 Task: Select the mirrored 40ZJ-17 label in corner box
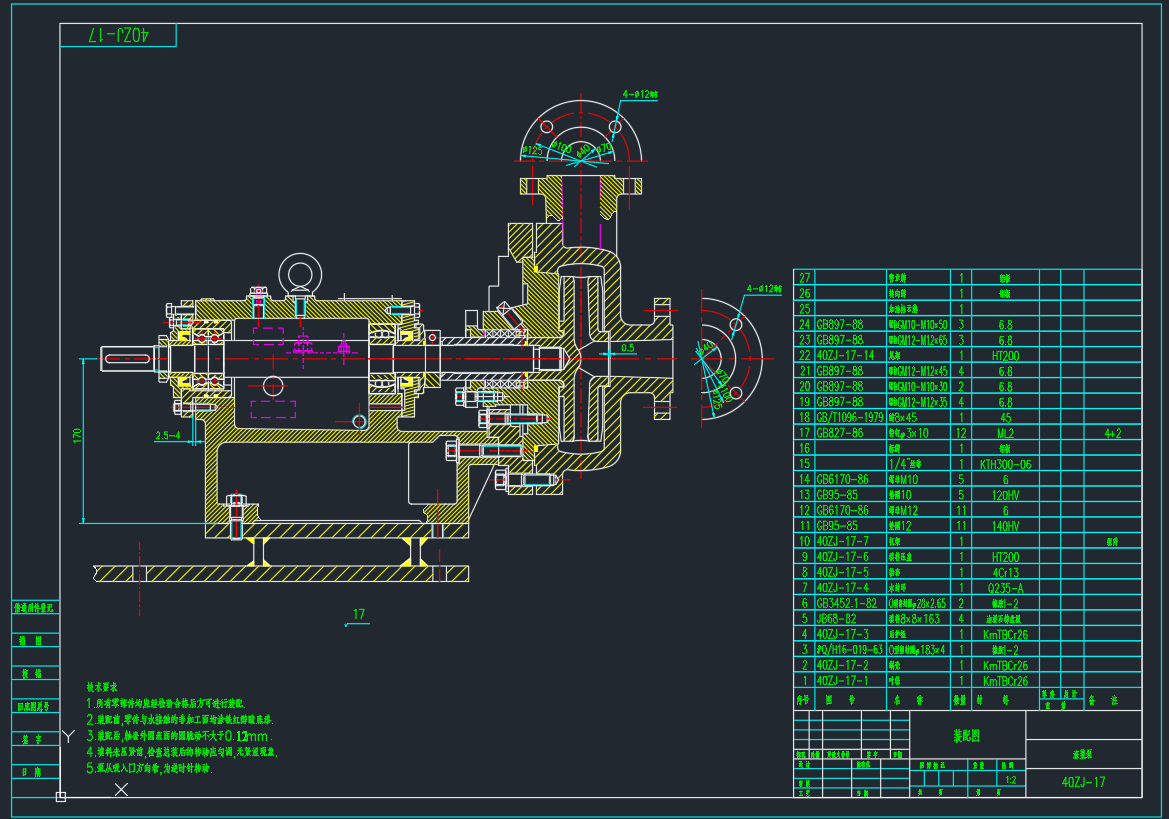118,36
